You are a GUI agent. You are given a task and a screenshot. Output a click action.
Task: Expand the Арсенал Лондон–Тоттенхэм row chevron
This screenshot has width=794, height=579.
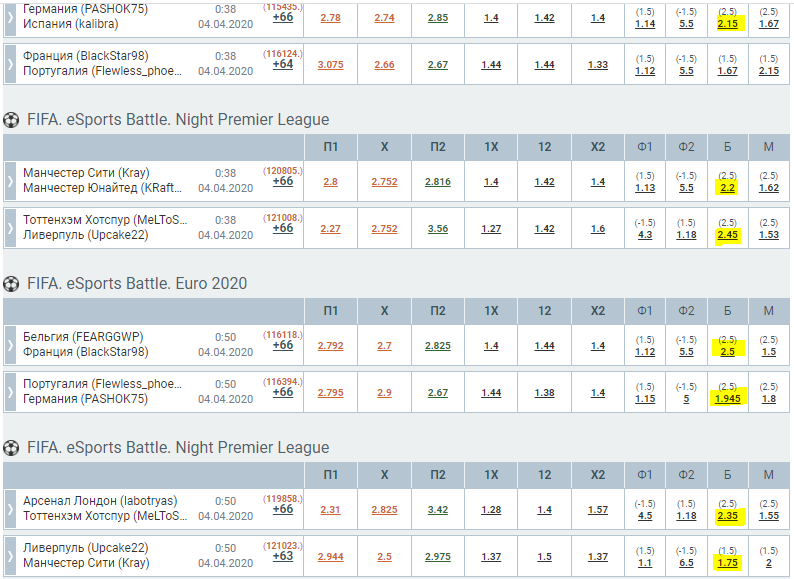[x=10, y=509]
